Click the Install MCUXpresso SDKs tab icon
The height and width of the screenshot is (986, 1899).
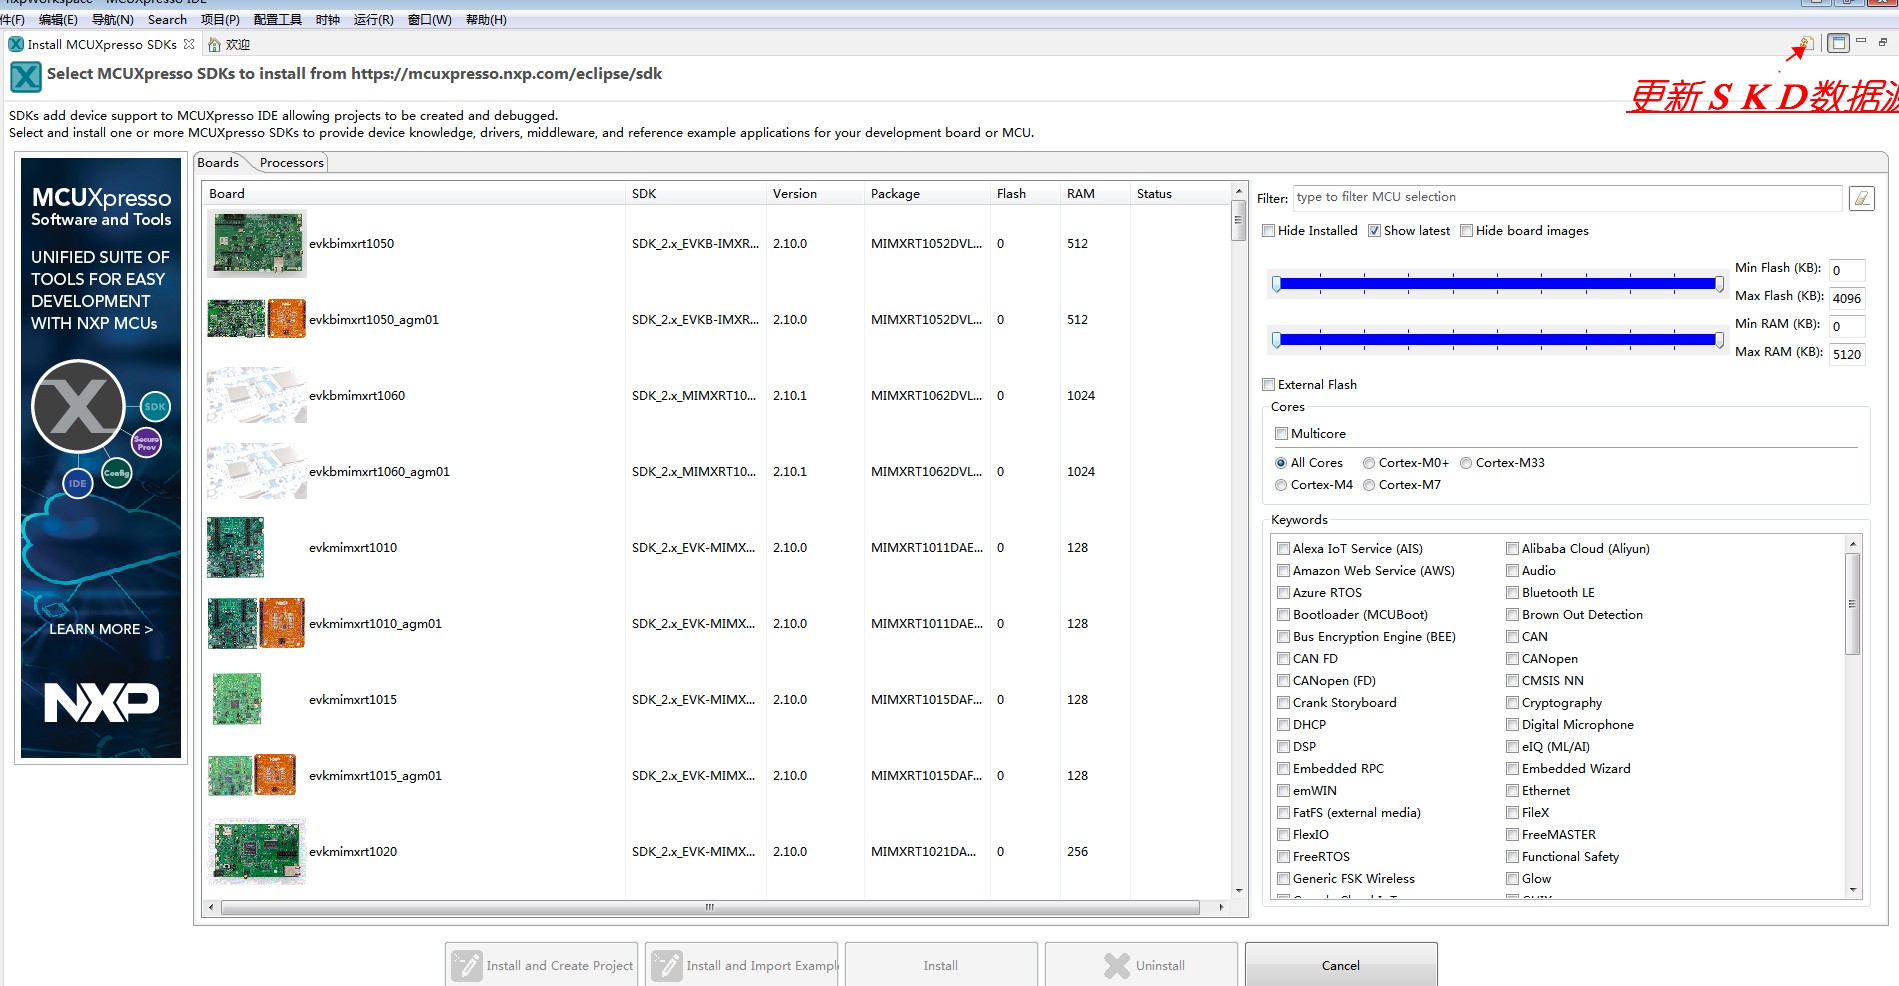(16, 44)
